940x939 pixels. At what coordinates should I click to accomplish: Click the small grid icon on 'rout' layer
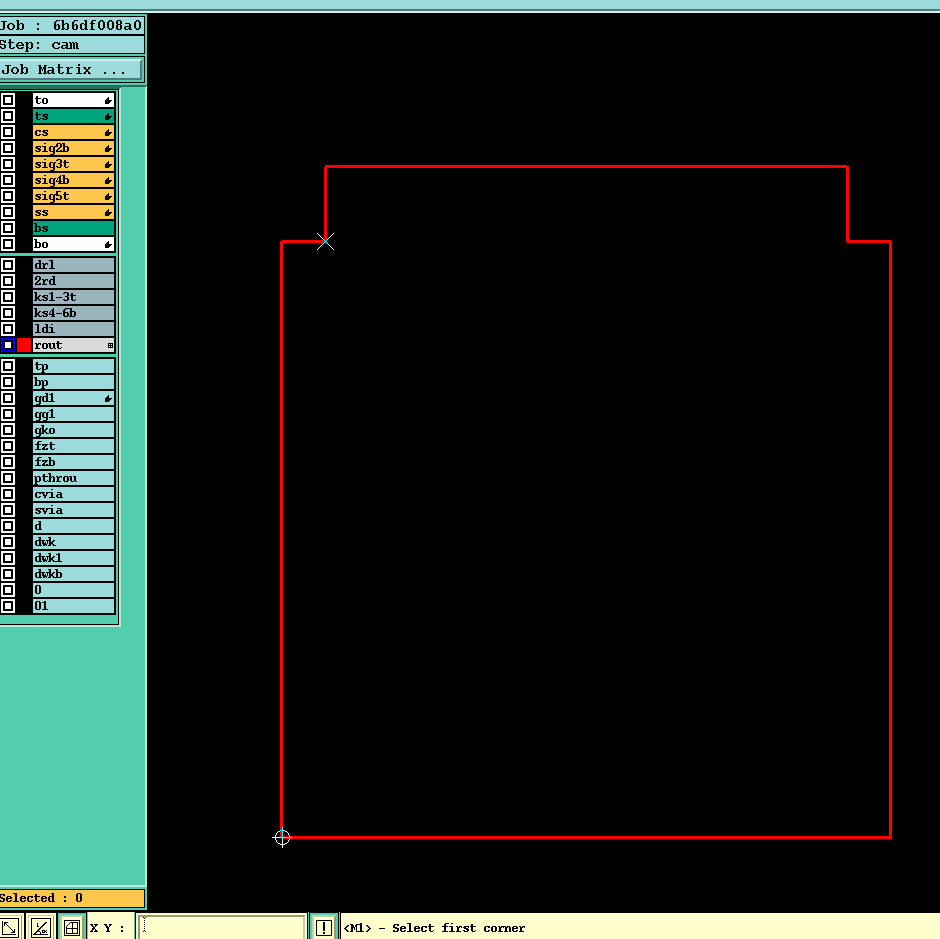(x=110, y=345)
